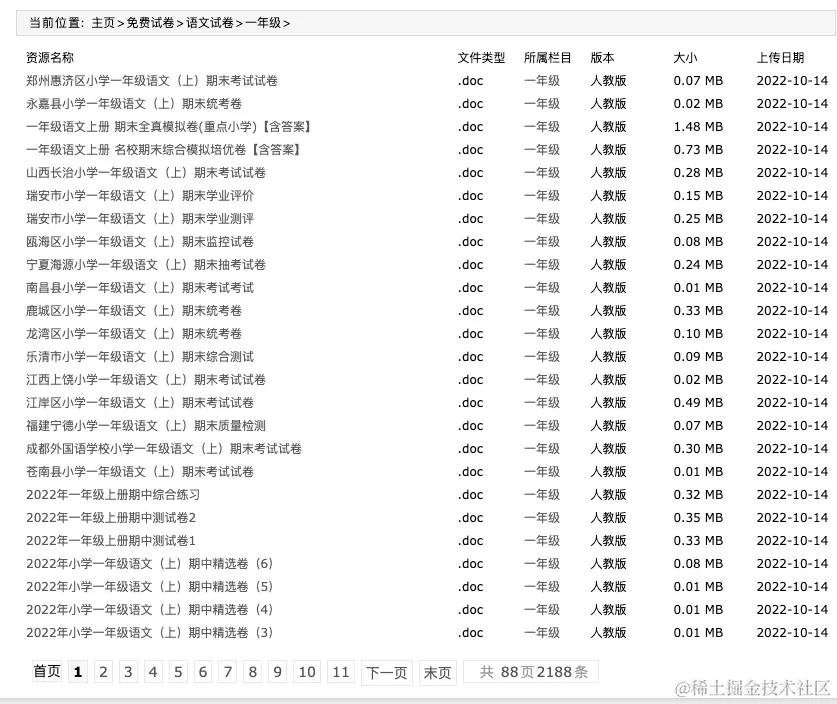Click the 0.35 MB size value
This screenshot has width=837, height=704.
[x=698, y=517]
